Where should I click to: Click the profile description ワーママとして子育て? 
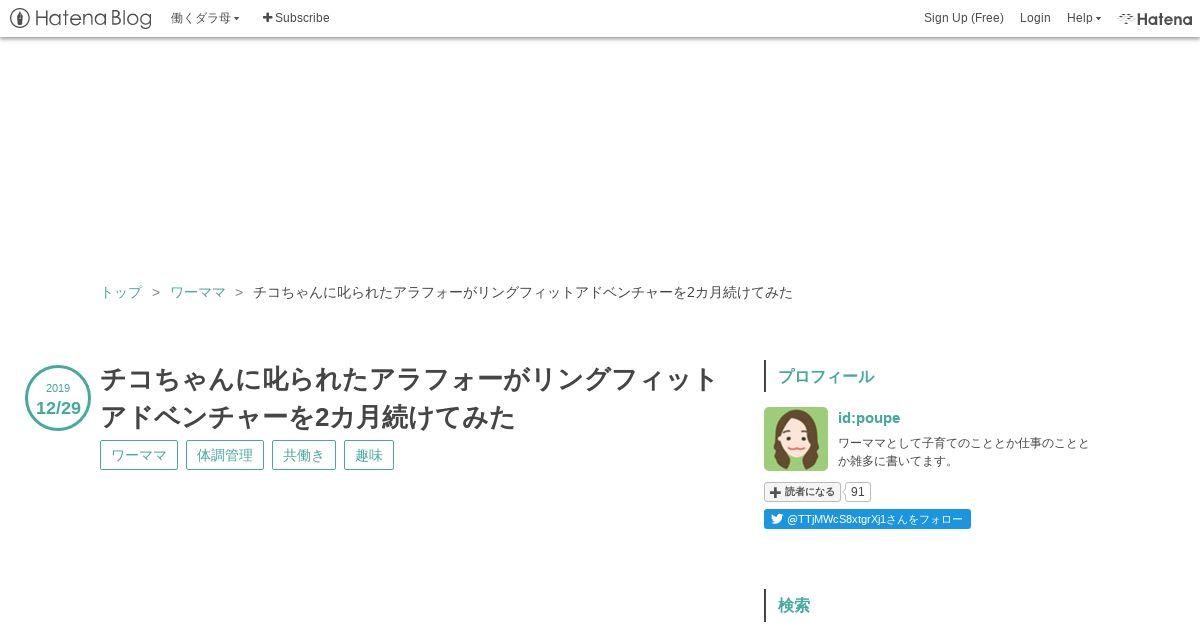point(964,452)
